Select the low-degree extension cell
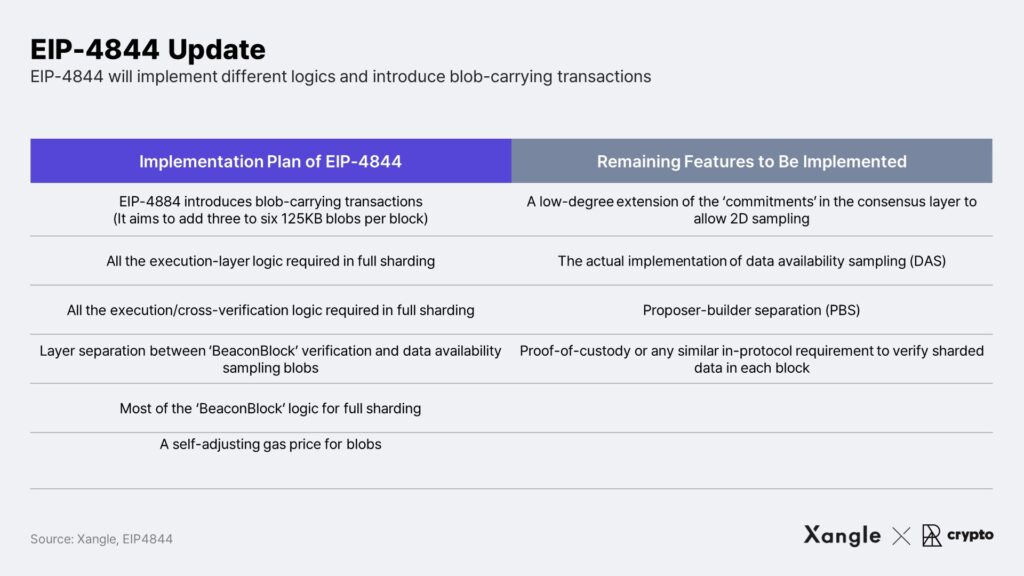Viewport: 1024px width, 576px height. pyautogui.click(x=752, y=210)
